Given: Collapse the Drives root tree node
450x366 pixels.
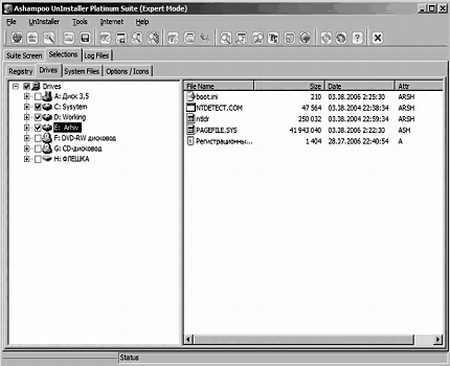Looking at the screenshot, I should 15,86.
